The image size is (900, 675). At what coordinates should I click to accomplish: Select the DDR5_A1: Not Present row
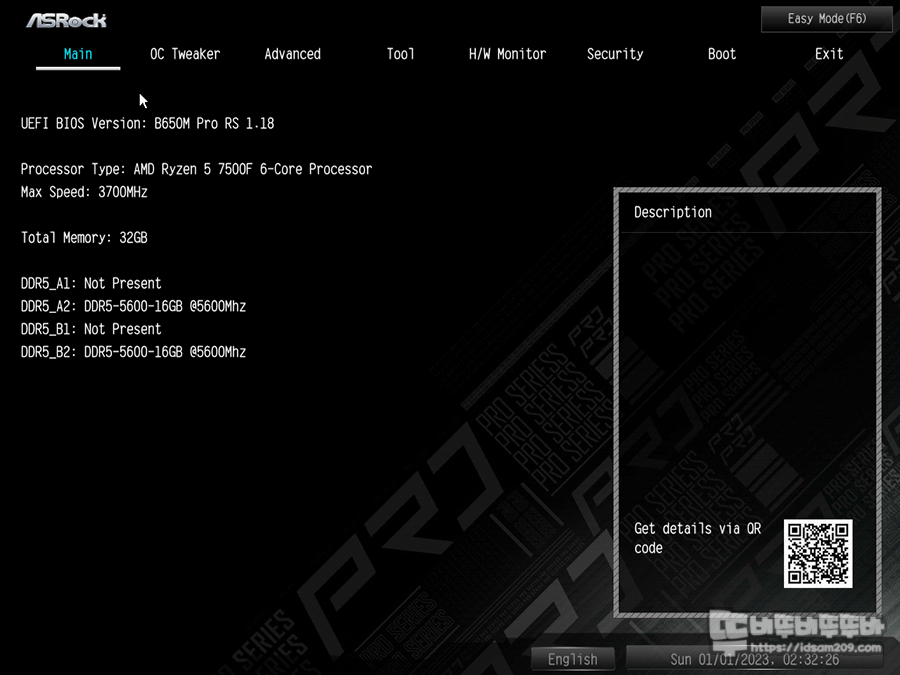point(91,284)
